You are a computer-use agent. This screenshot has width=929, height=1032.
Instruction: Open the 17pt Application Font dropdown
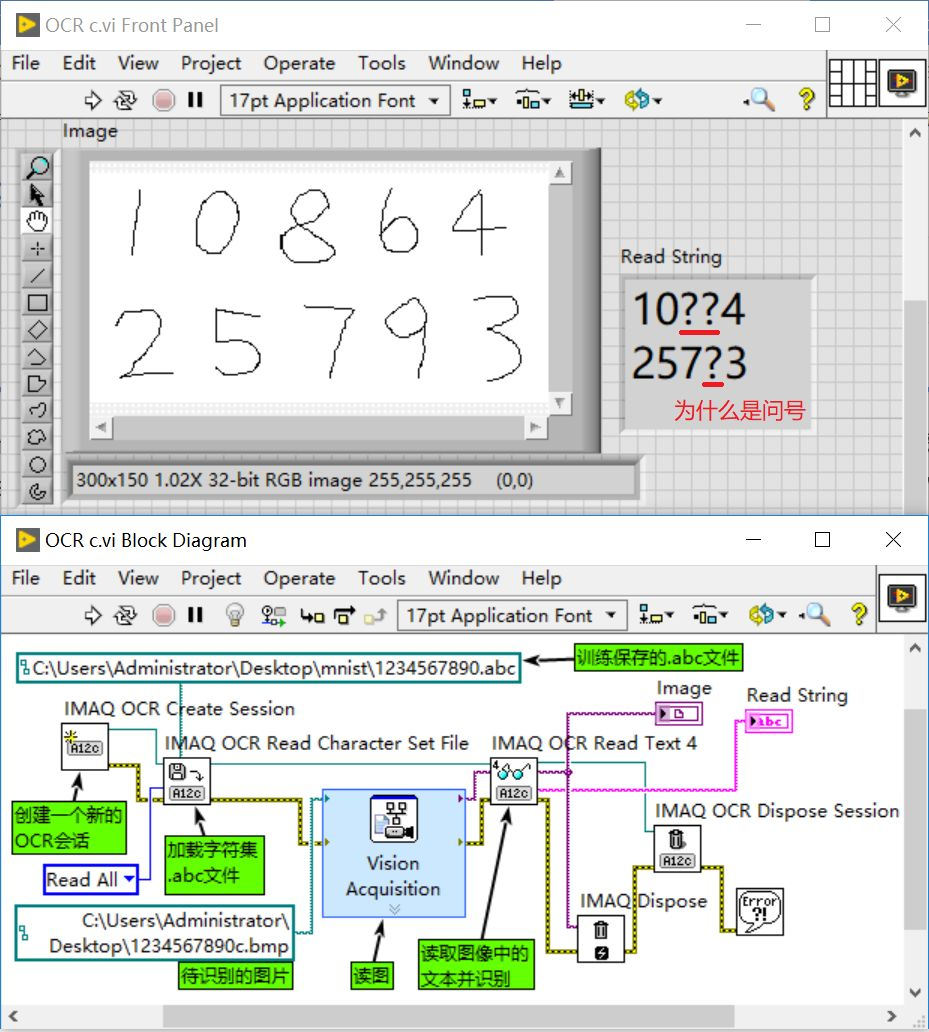click(x=334, y=99)
